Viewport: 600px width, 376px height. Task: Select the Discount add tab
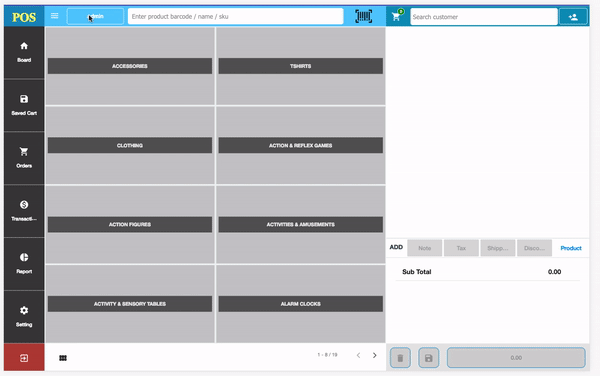pos(534,248)
